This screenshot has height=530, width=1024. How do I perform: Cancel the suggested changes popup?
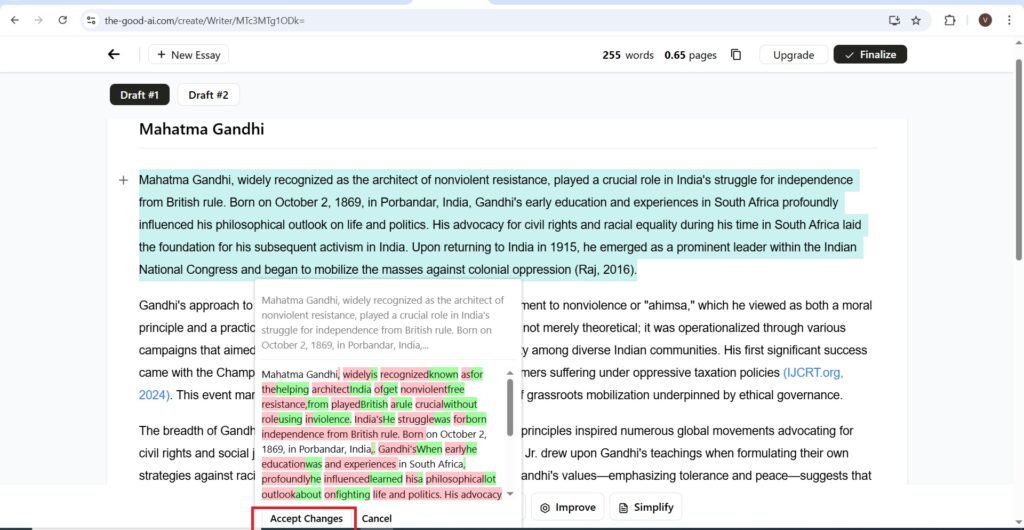point(377,518)
